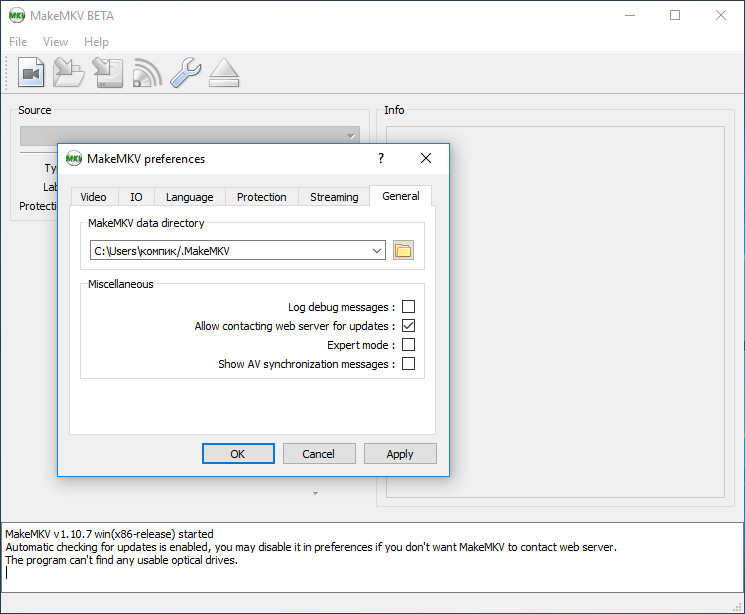This screenshot has height=614, width=745.
Task: Click the Eject disc toolbar icon
Action: coord(224,72)
